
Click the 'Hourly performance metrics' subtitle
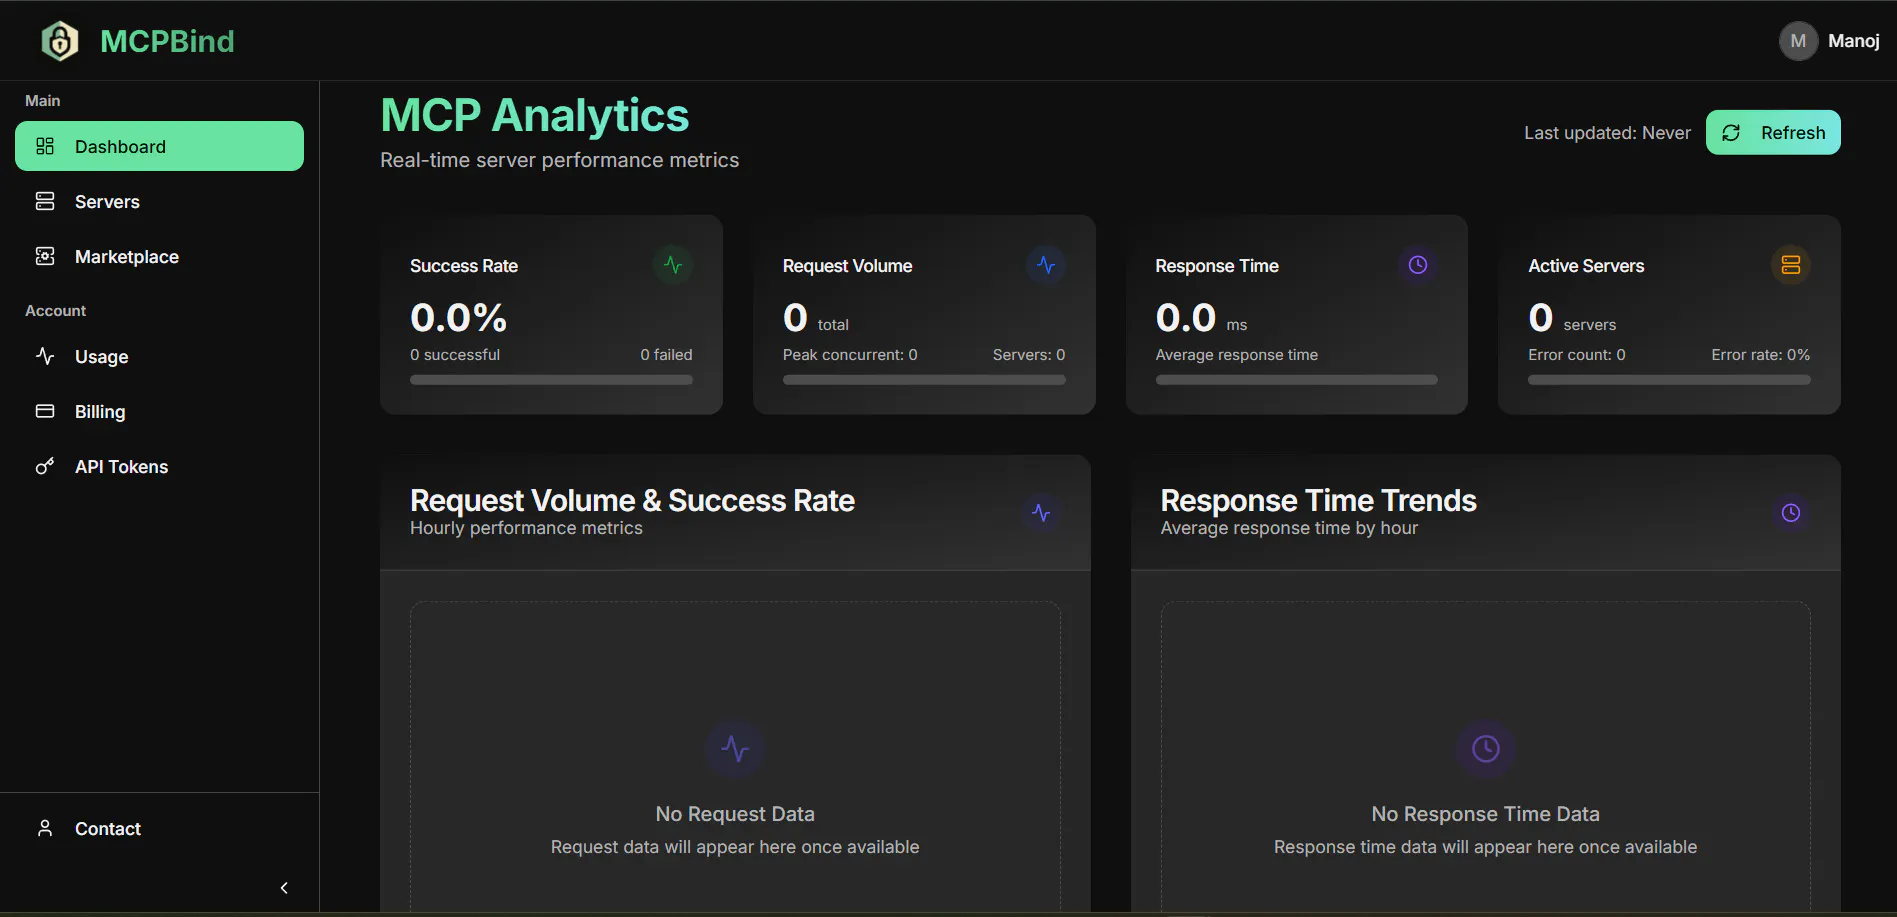point(526,528)
